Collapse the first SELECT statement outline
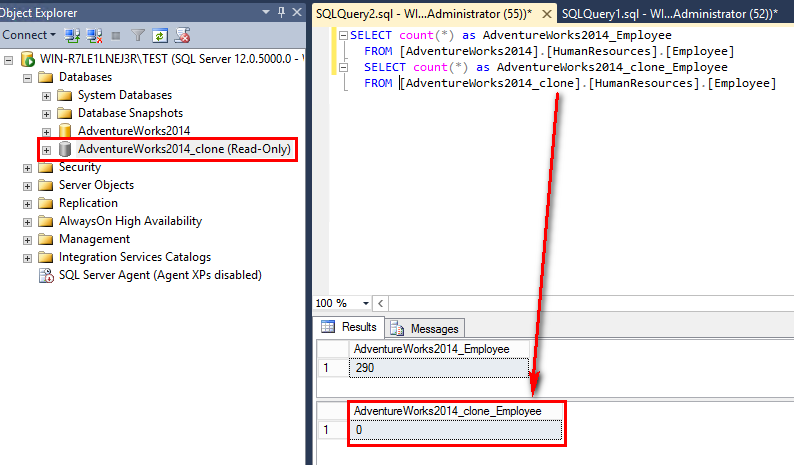794x465 pixels. coord(343,35)
